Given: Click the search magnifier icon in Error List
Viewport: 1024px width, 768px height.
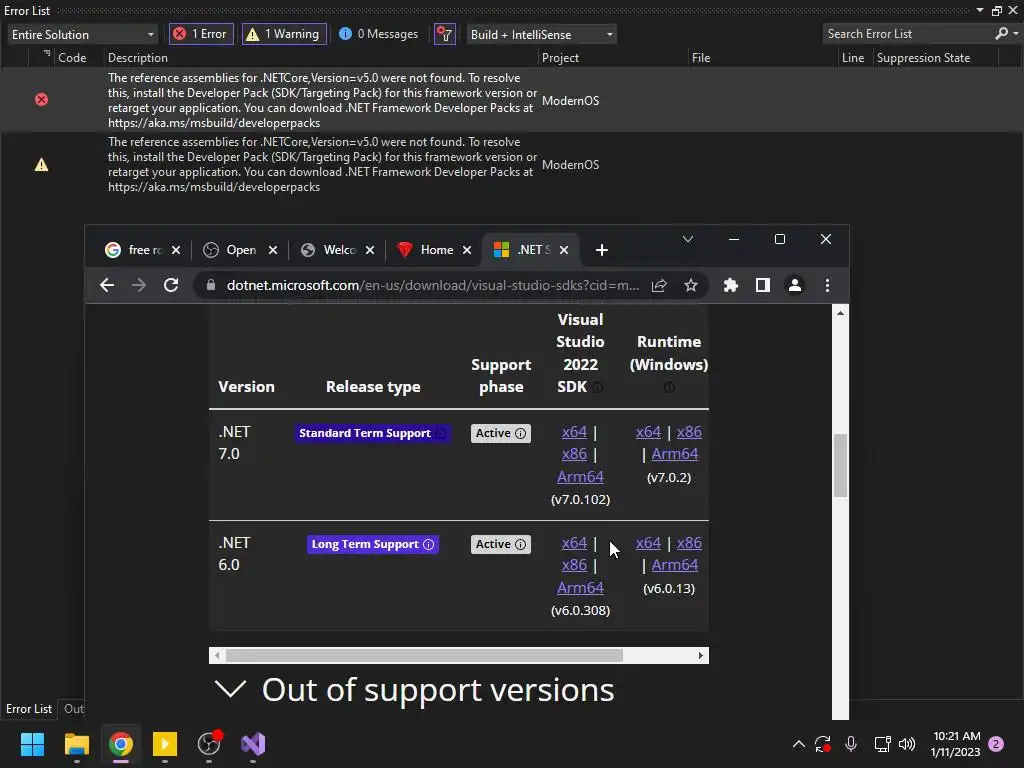Looking at the screenshot, I should click(x=1001, y=33).
